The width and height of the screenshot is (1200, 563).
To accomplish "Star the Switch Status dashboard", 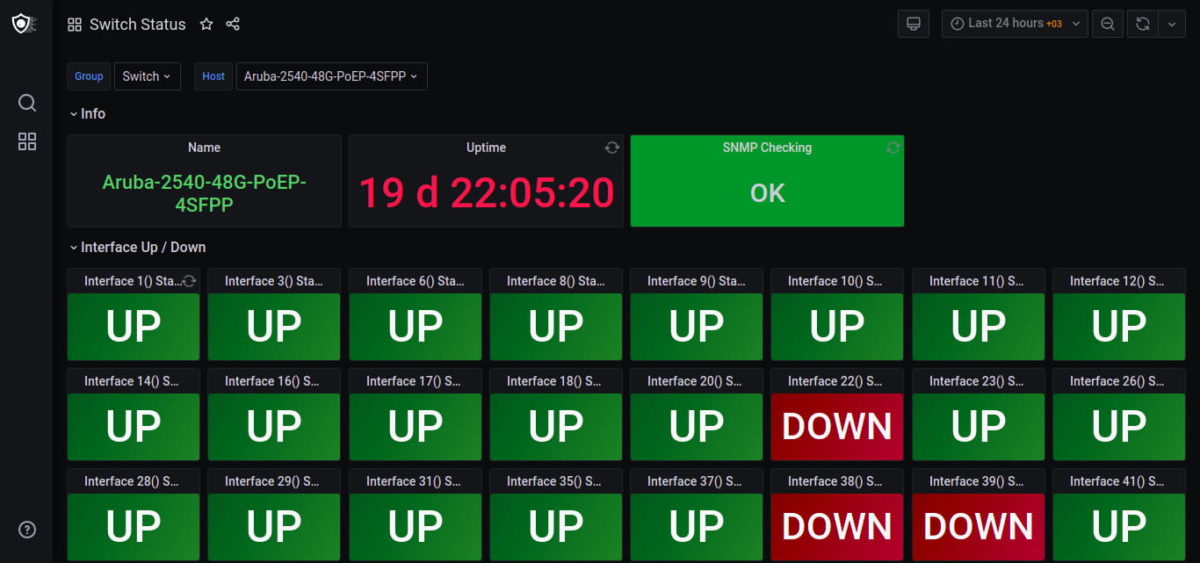I will 206,24.
